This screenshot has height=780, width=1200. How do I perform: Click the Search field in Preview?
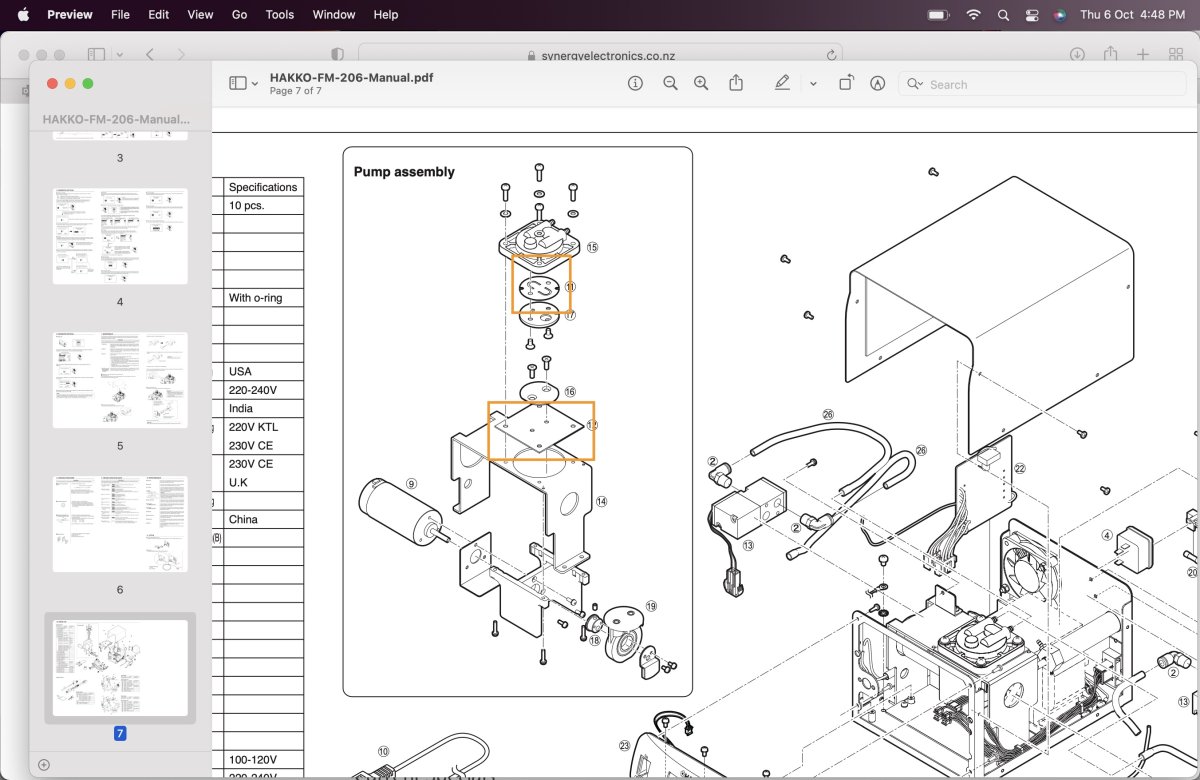pyautogui.click(x=1041, y=84)
